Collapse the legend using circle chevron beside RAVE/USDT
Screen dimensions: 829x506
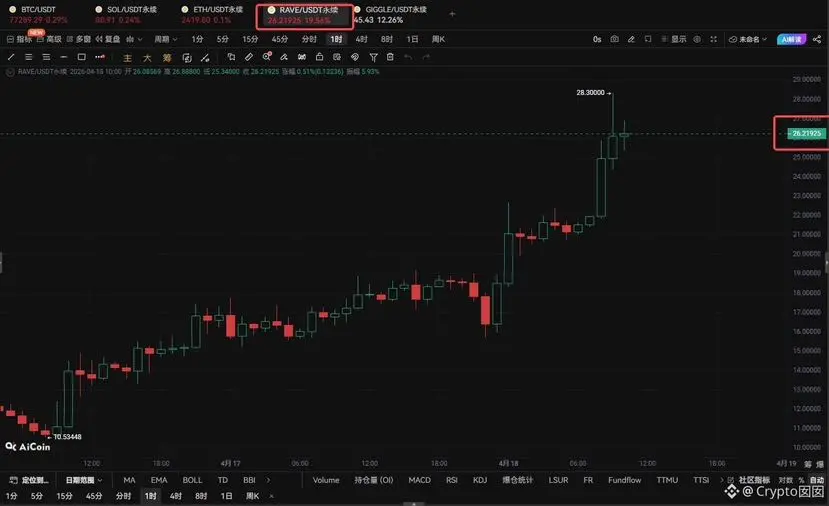click(10, 72)
